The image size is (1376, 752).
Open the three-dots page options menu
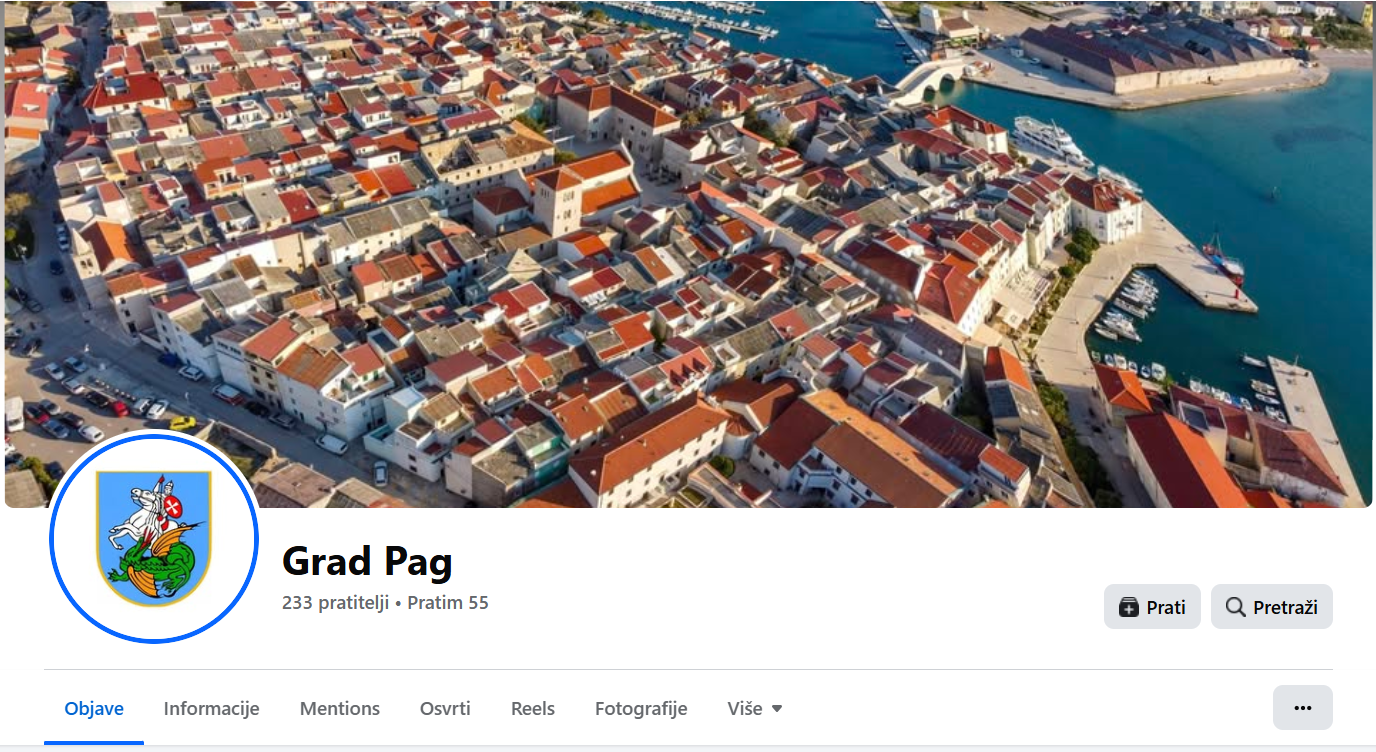coord(1302,707)
